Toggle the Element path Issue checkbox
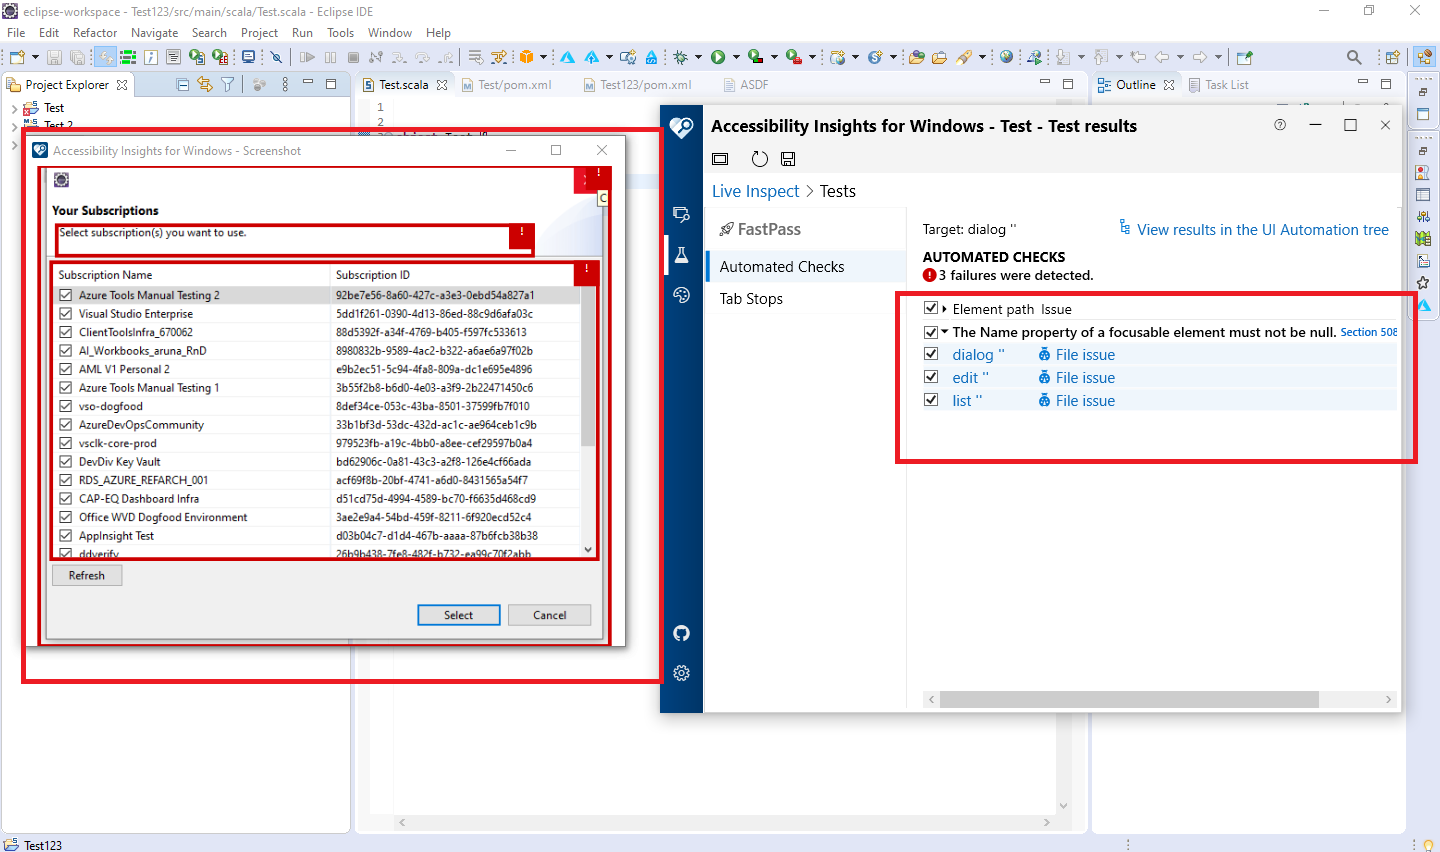 click(x=931, y=308)
